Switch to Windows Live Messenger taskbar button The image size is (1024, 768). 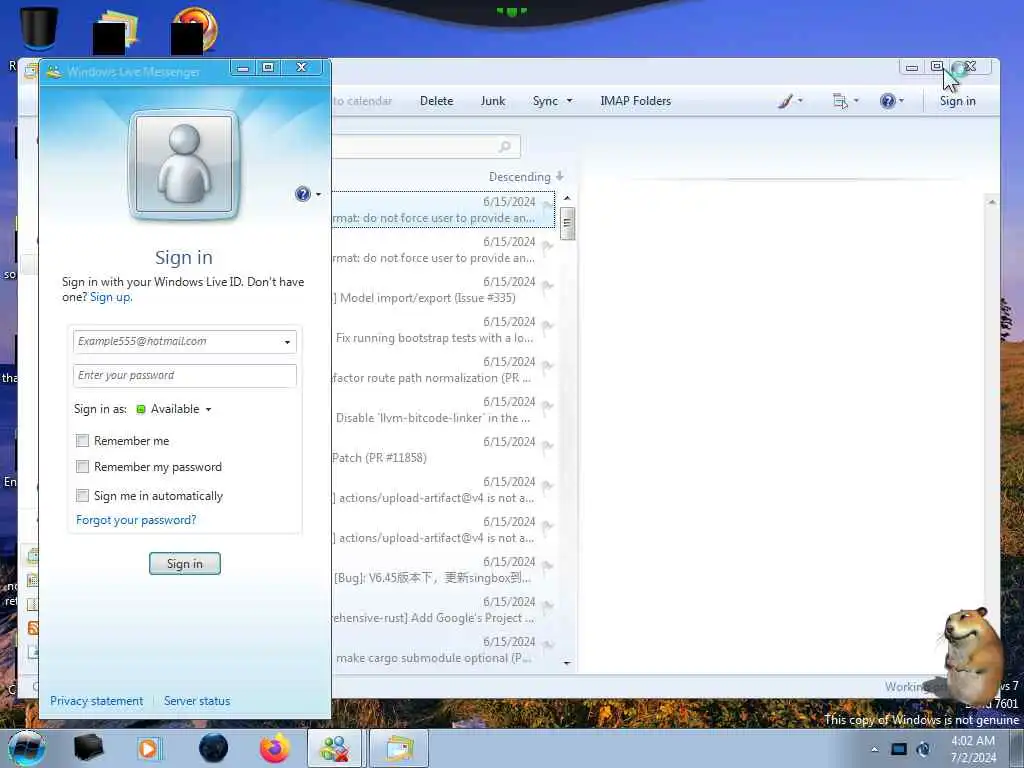[x=334, y=748]
